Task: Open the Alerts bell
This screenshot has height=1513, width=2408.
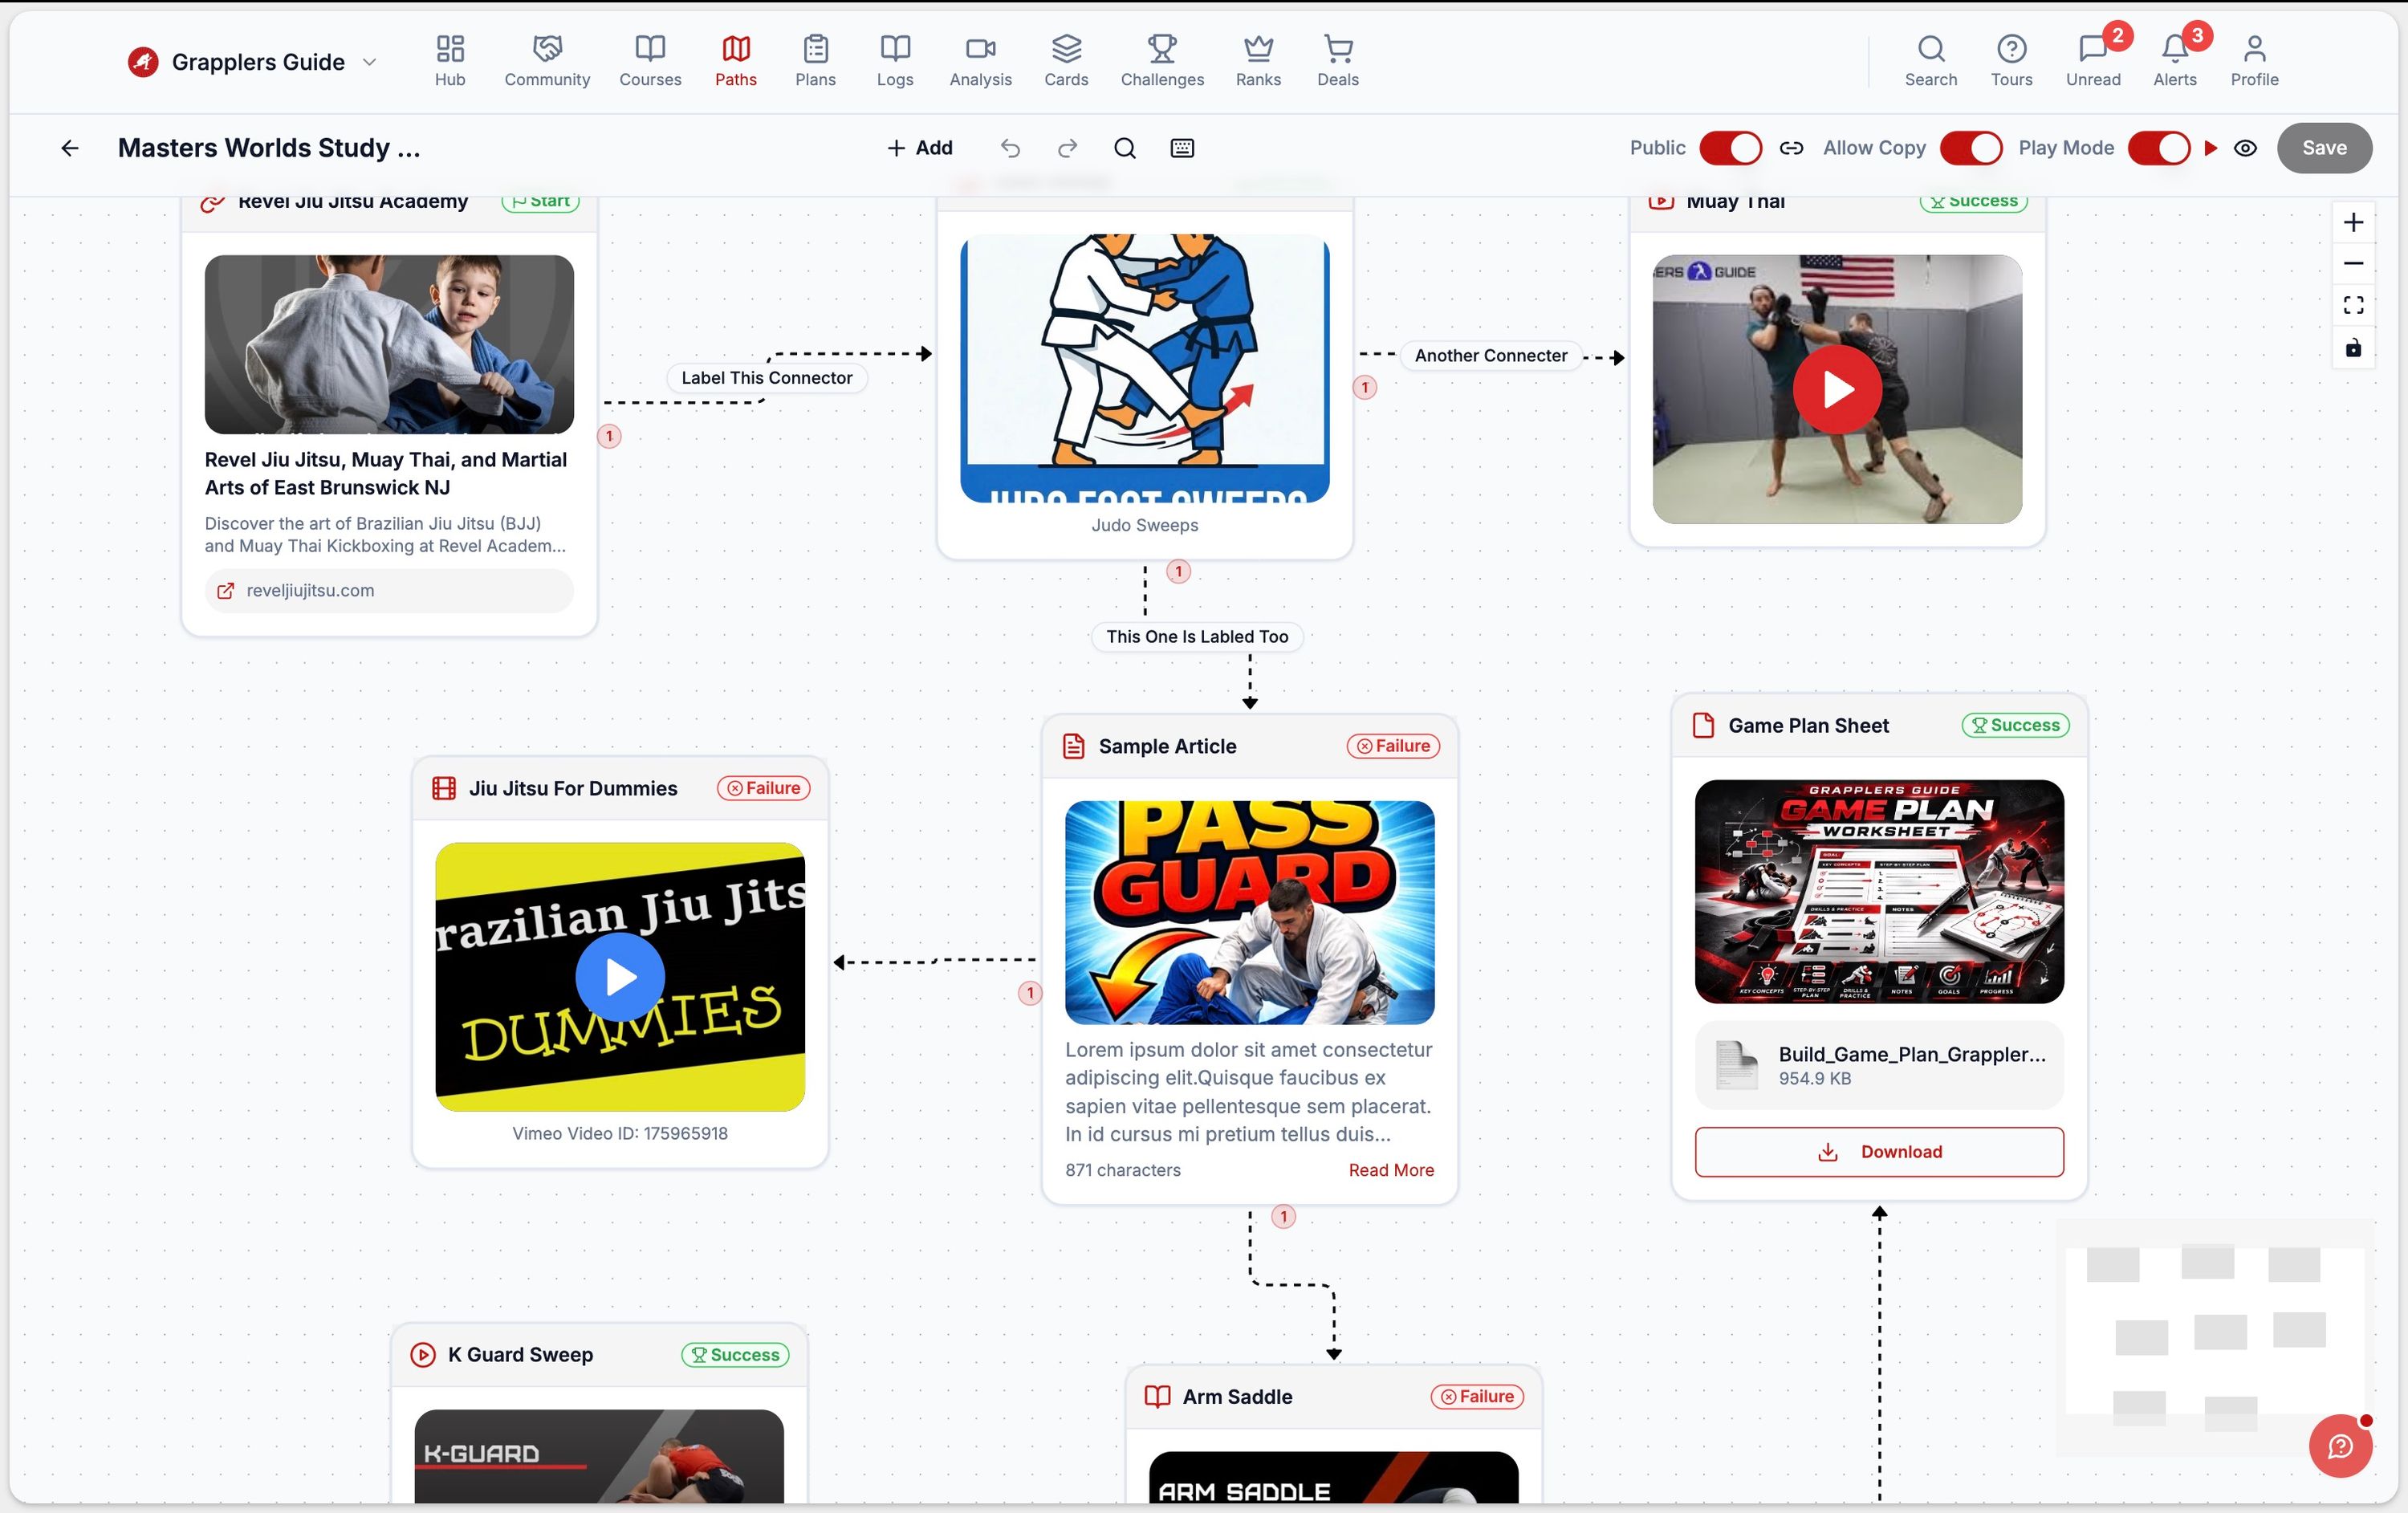Action: [2175, 61]
